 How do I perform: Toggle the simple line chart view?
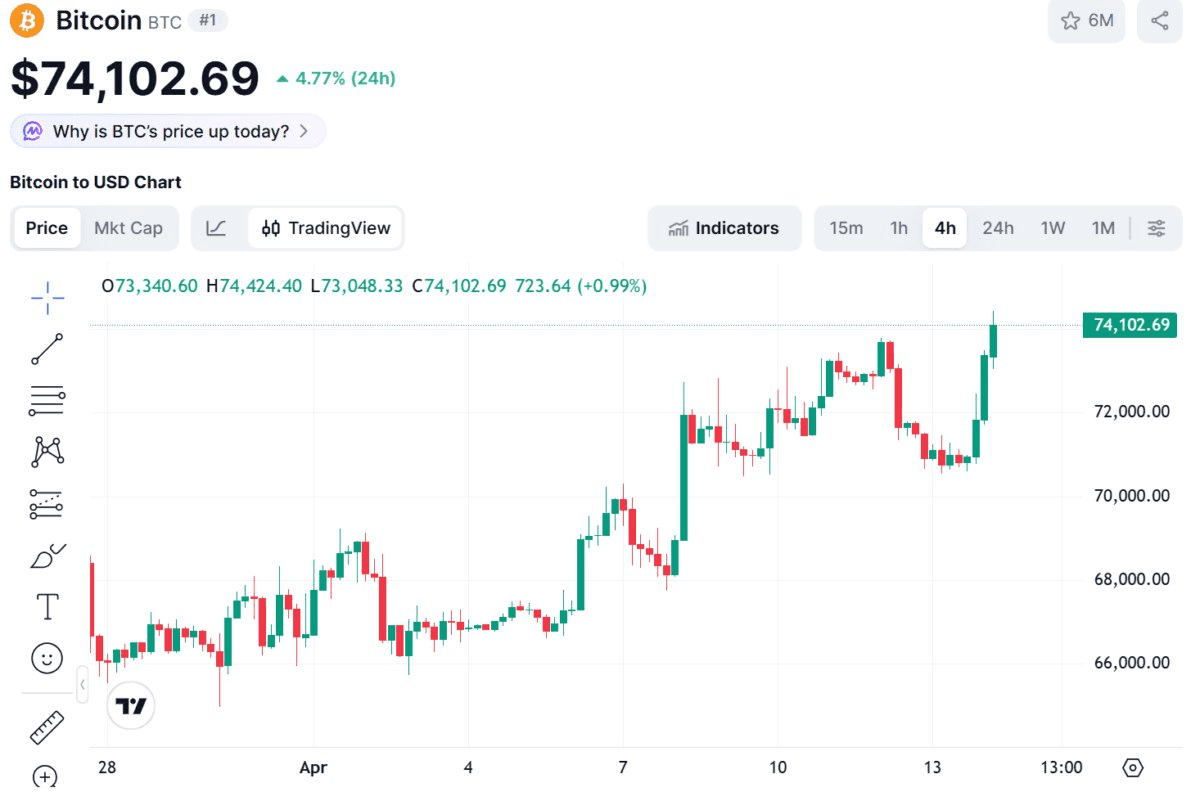[216, 228]
